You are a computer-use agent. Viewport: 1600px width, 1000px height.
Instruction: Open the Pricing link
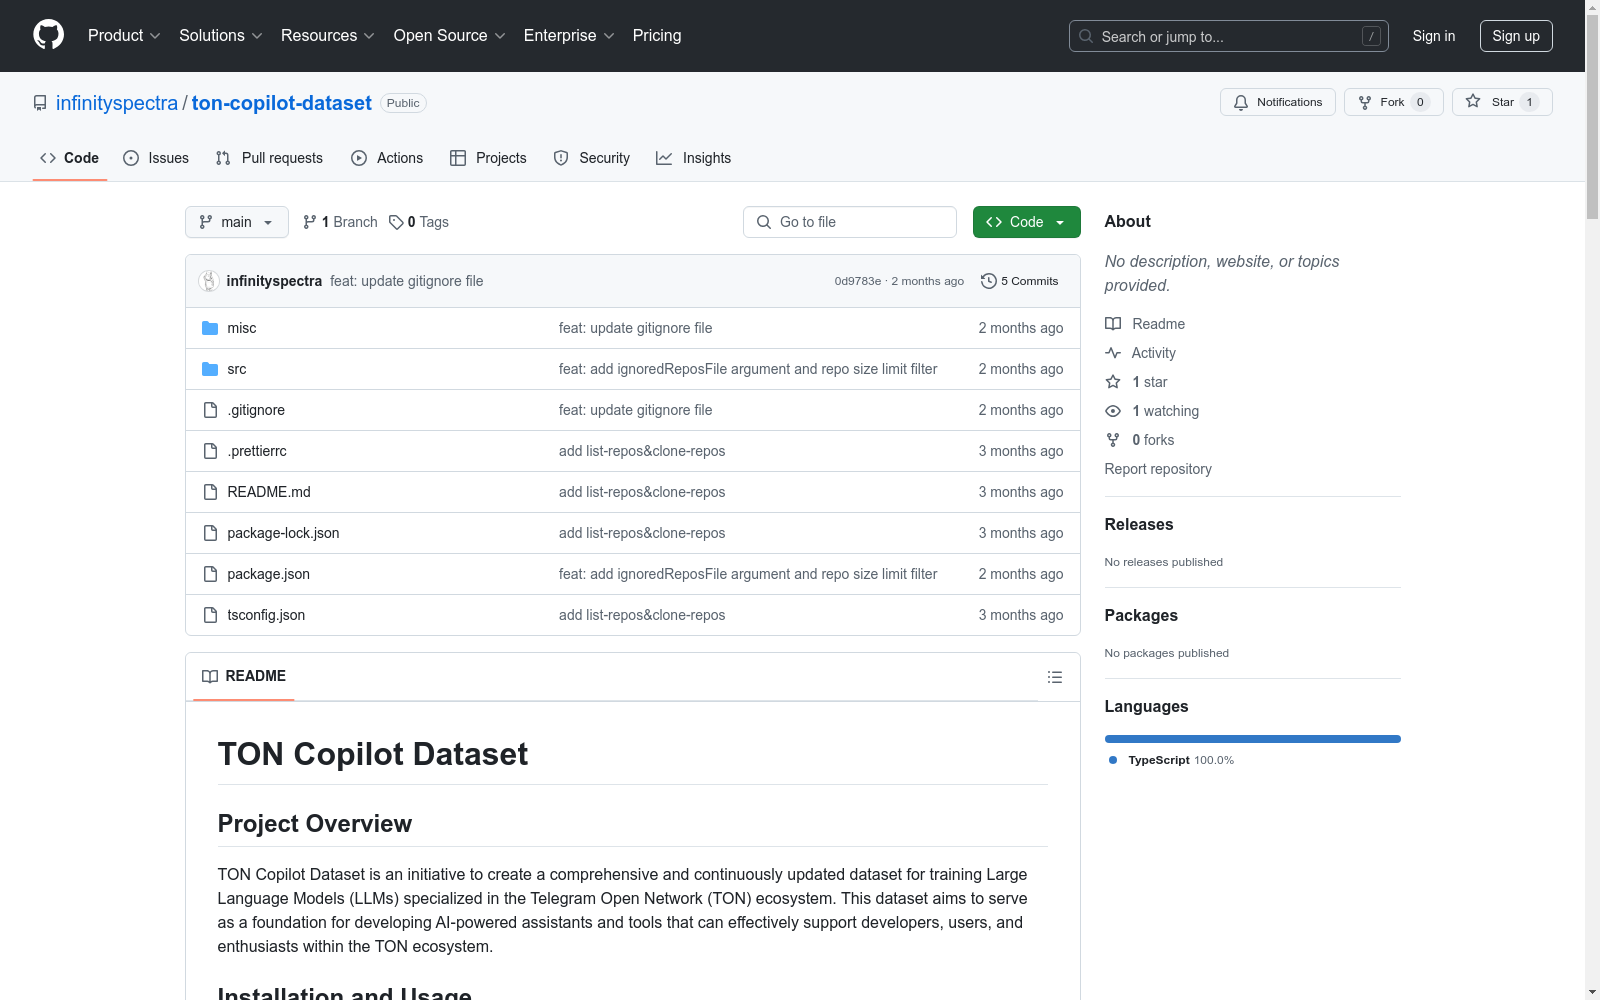[x=657, y=36]
